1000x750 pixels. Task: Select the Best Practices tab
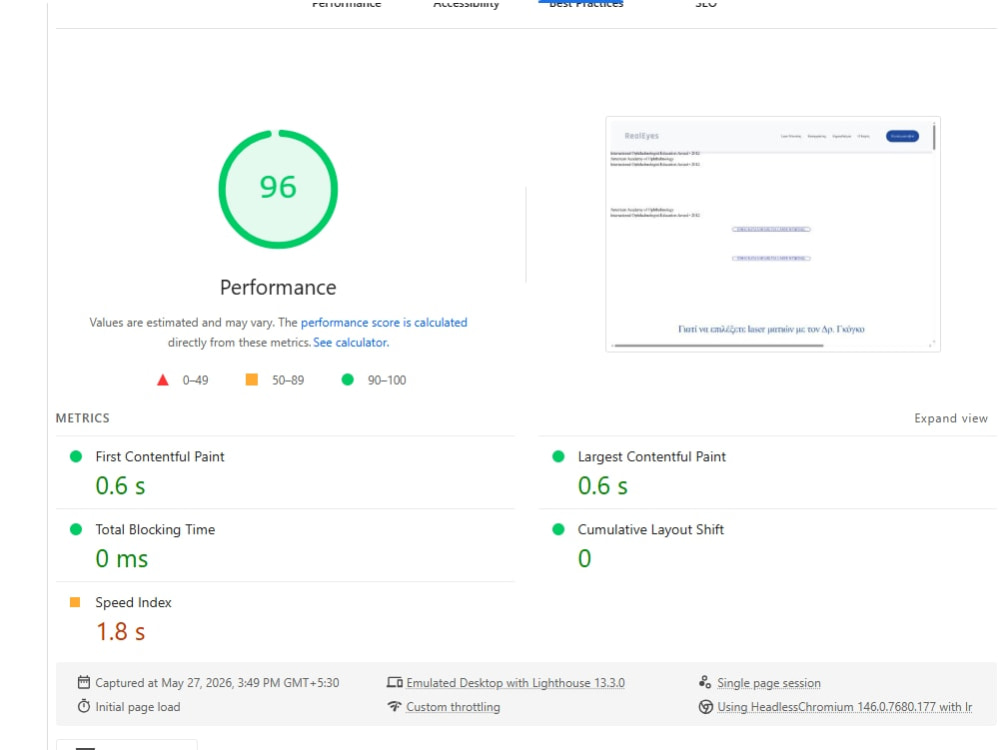click(x=586, y=4)
